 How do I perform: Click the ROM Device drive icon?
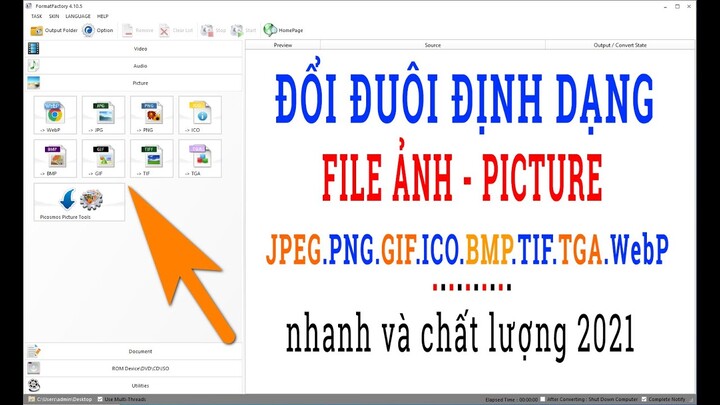34,368
